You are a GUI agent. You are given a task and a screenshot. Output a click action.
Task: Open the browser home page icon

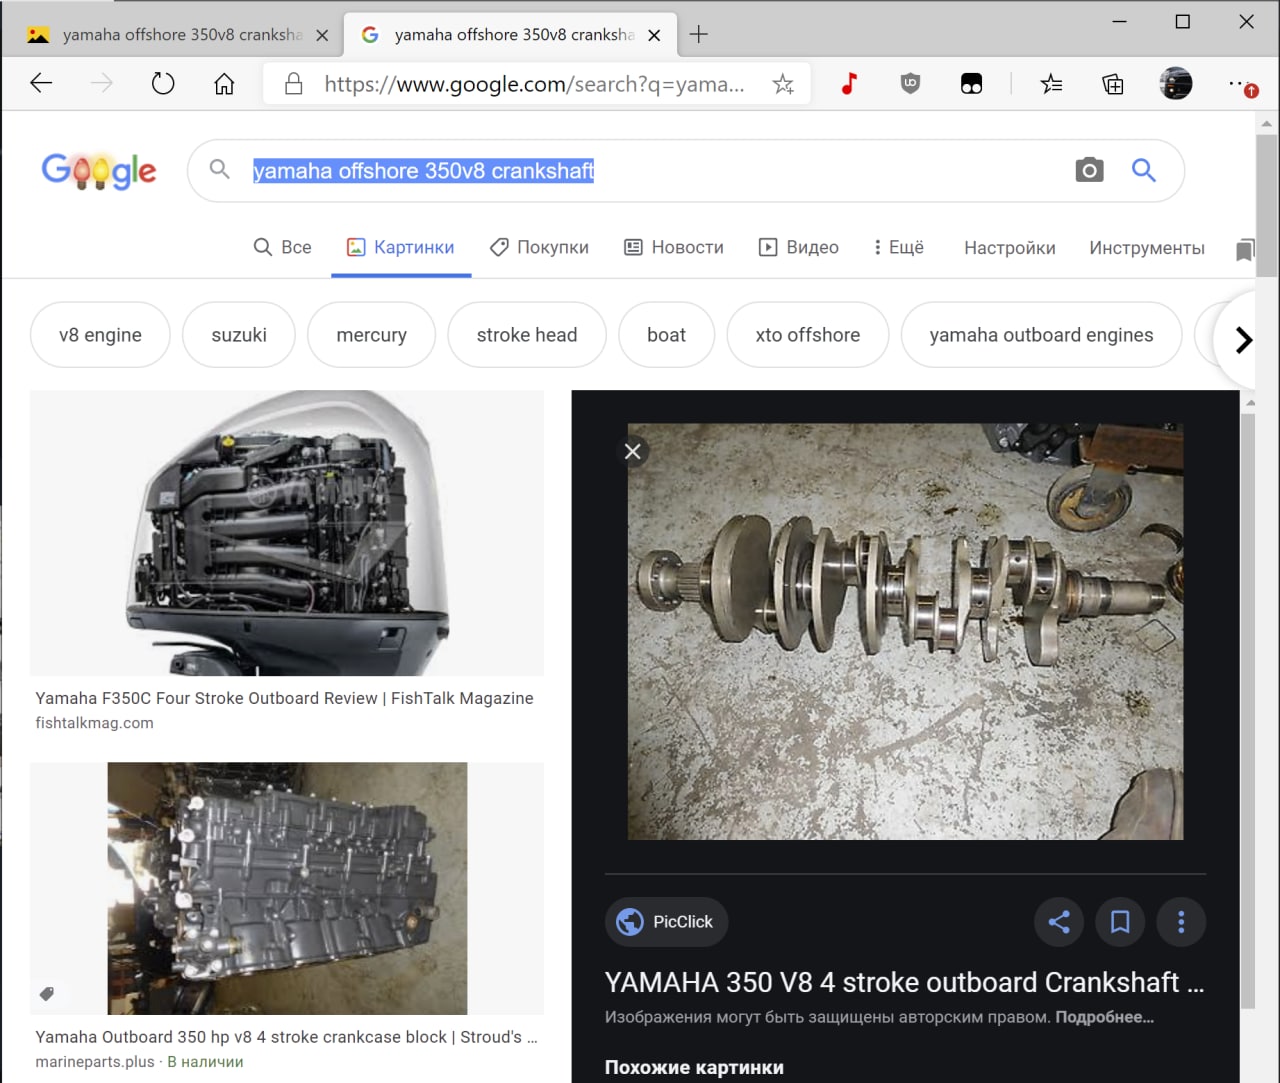(x=224, y=84)
